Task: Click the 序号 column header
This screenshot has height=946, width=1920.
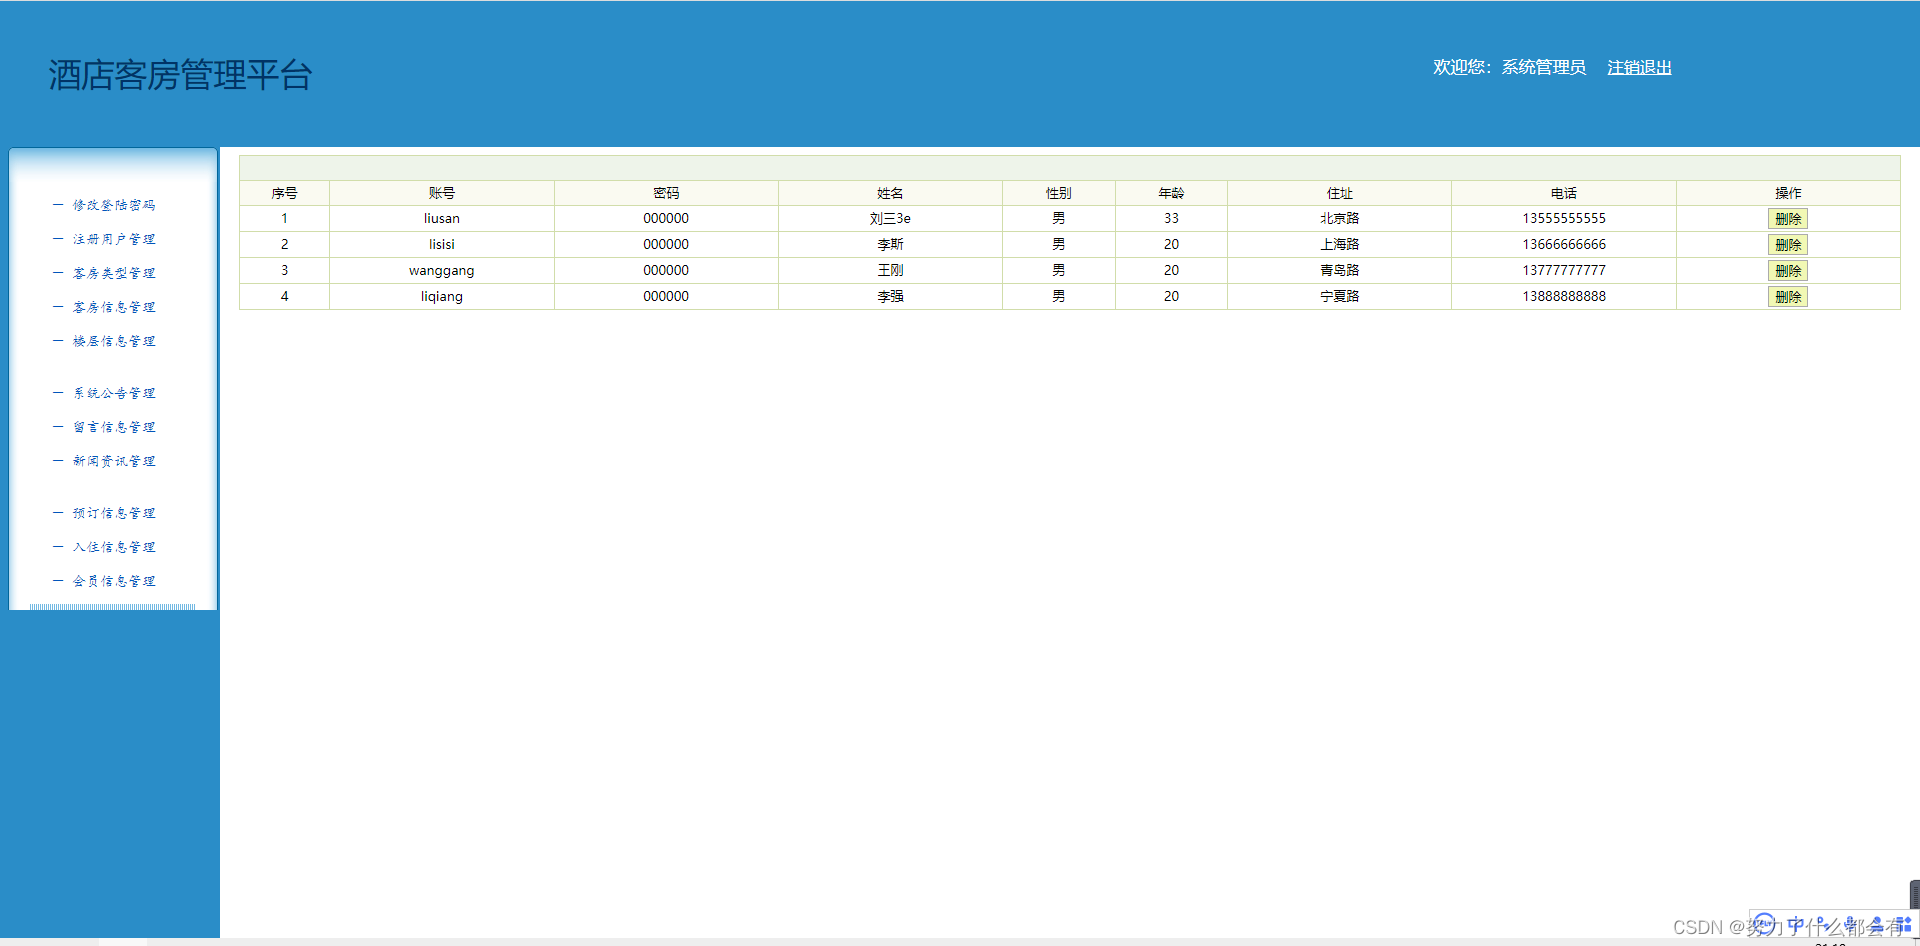Action: click(x=284, y=193)
